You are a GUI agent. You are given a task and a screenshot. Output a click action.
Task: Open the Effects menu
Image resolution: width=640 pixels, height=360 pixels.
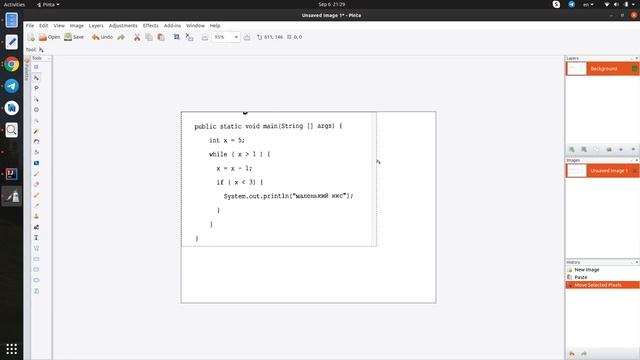(151, 26)
